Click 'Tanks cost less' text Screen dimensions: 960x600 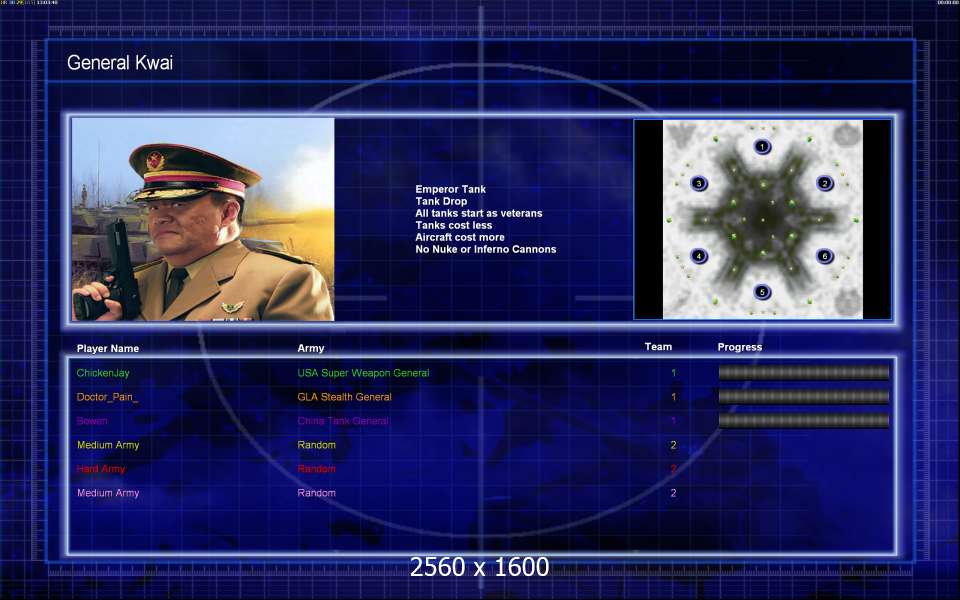coord(454,225)
